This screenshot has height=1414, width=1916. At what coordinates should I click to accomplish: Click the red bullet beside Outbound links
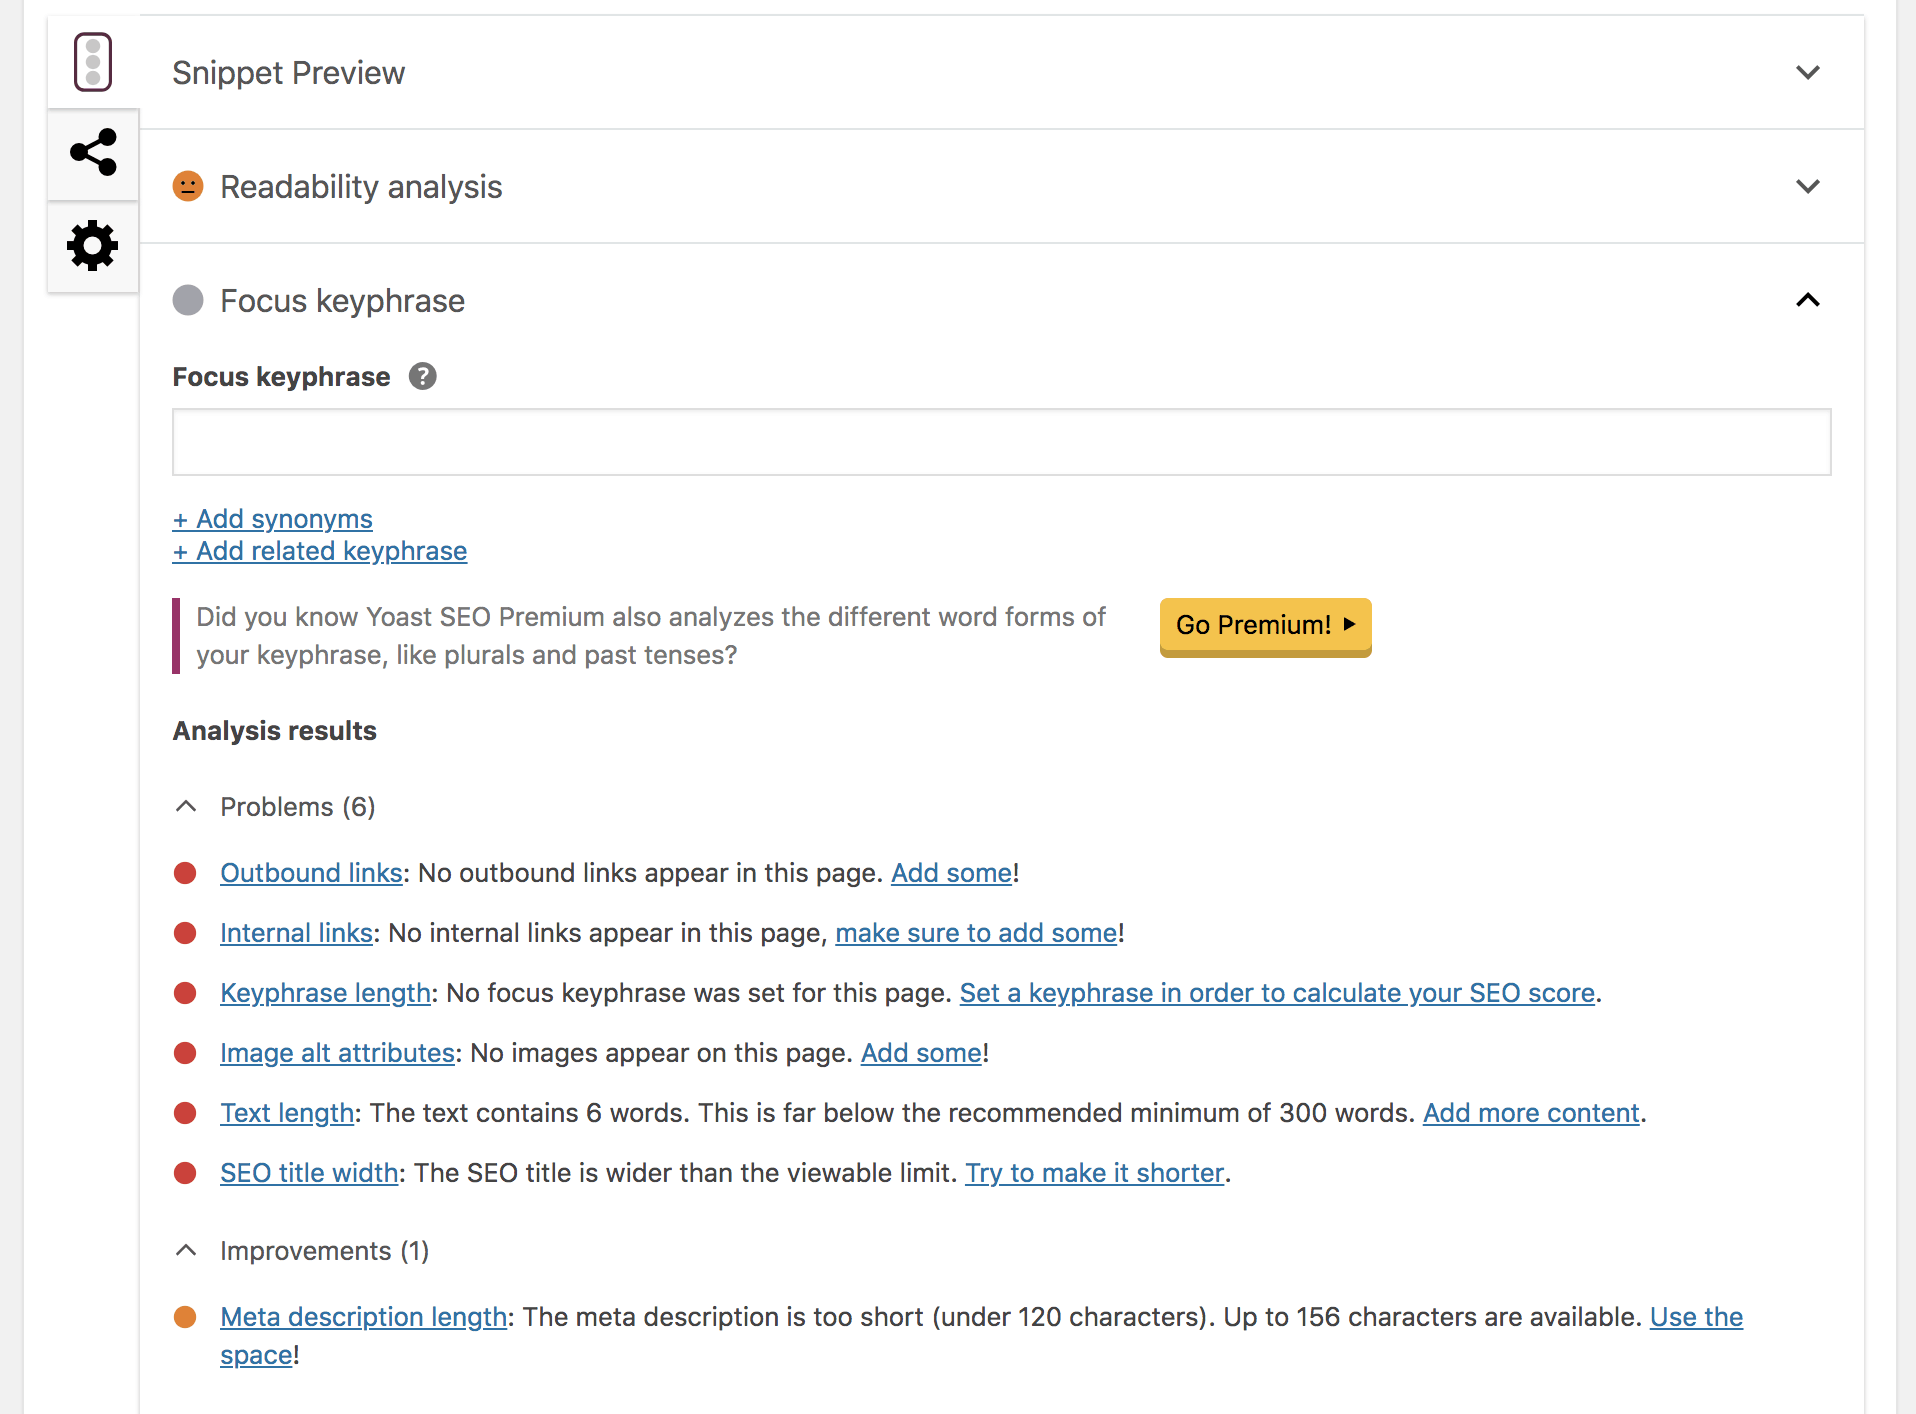185,873
